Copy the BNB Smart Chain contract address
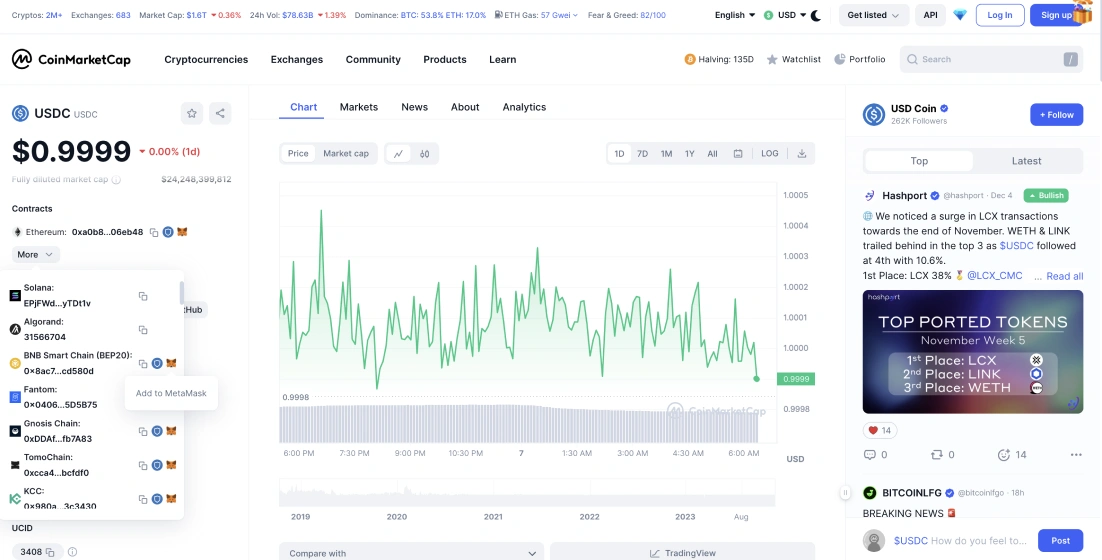This screenshot has width=1102, height=560. point(143,363)
